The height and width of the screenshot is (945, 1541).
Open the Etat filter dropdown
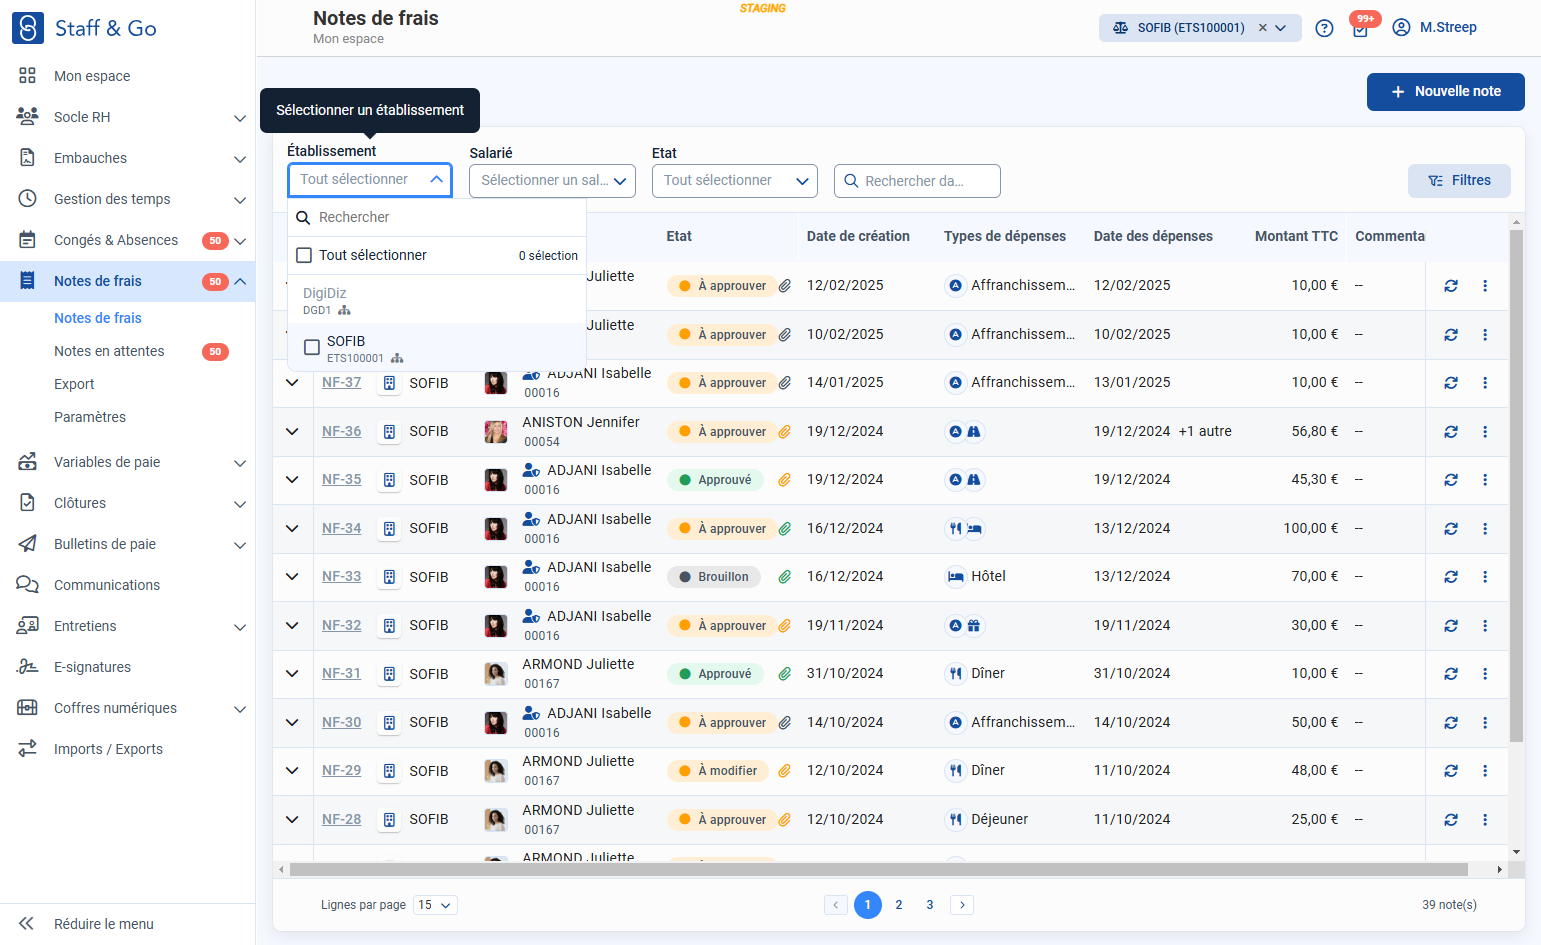735,181
